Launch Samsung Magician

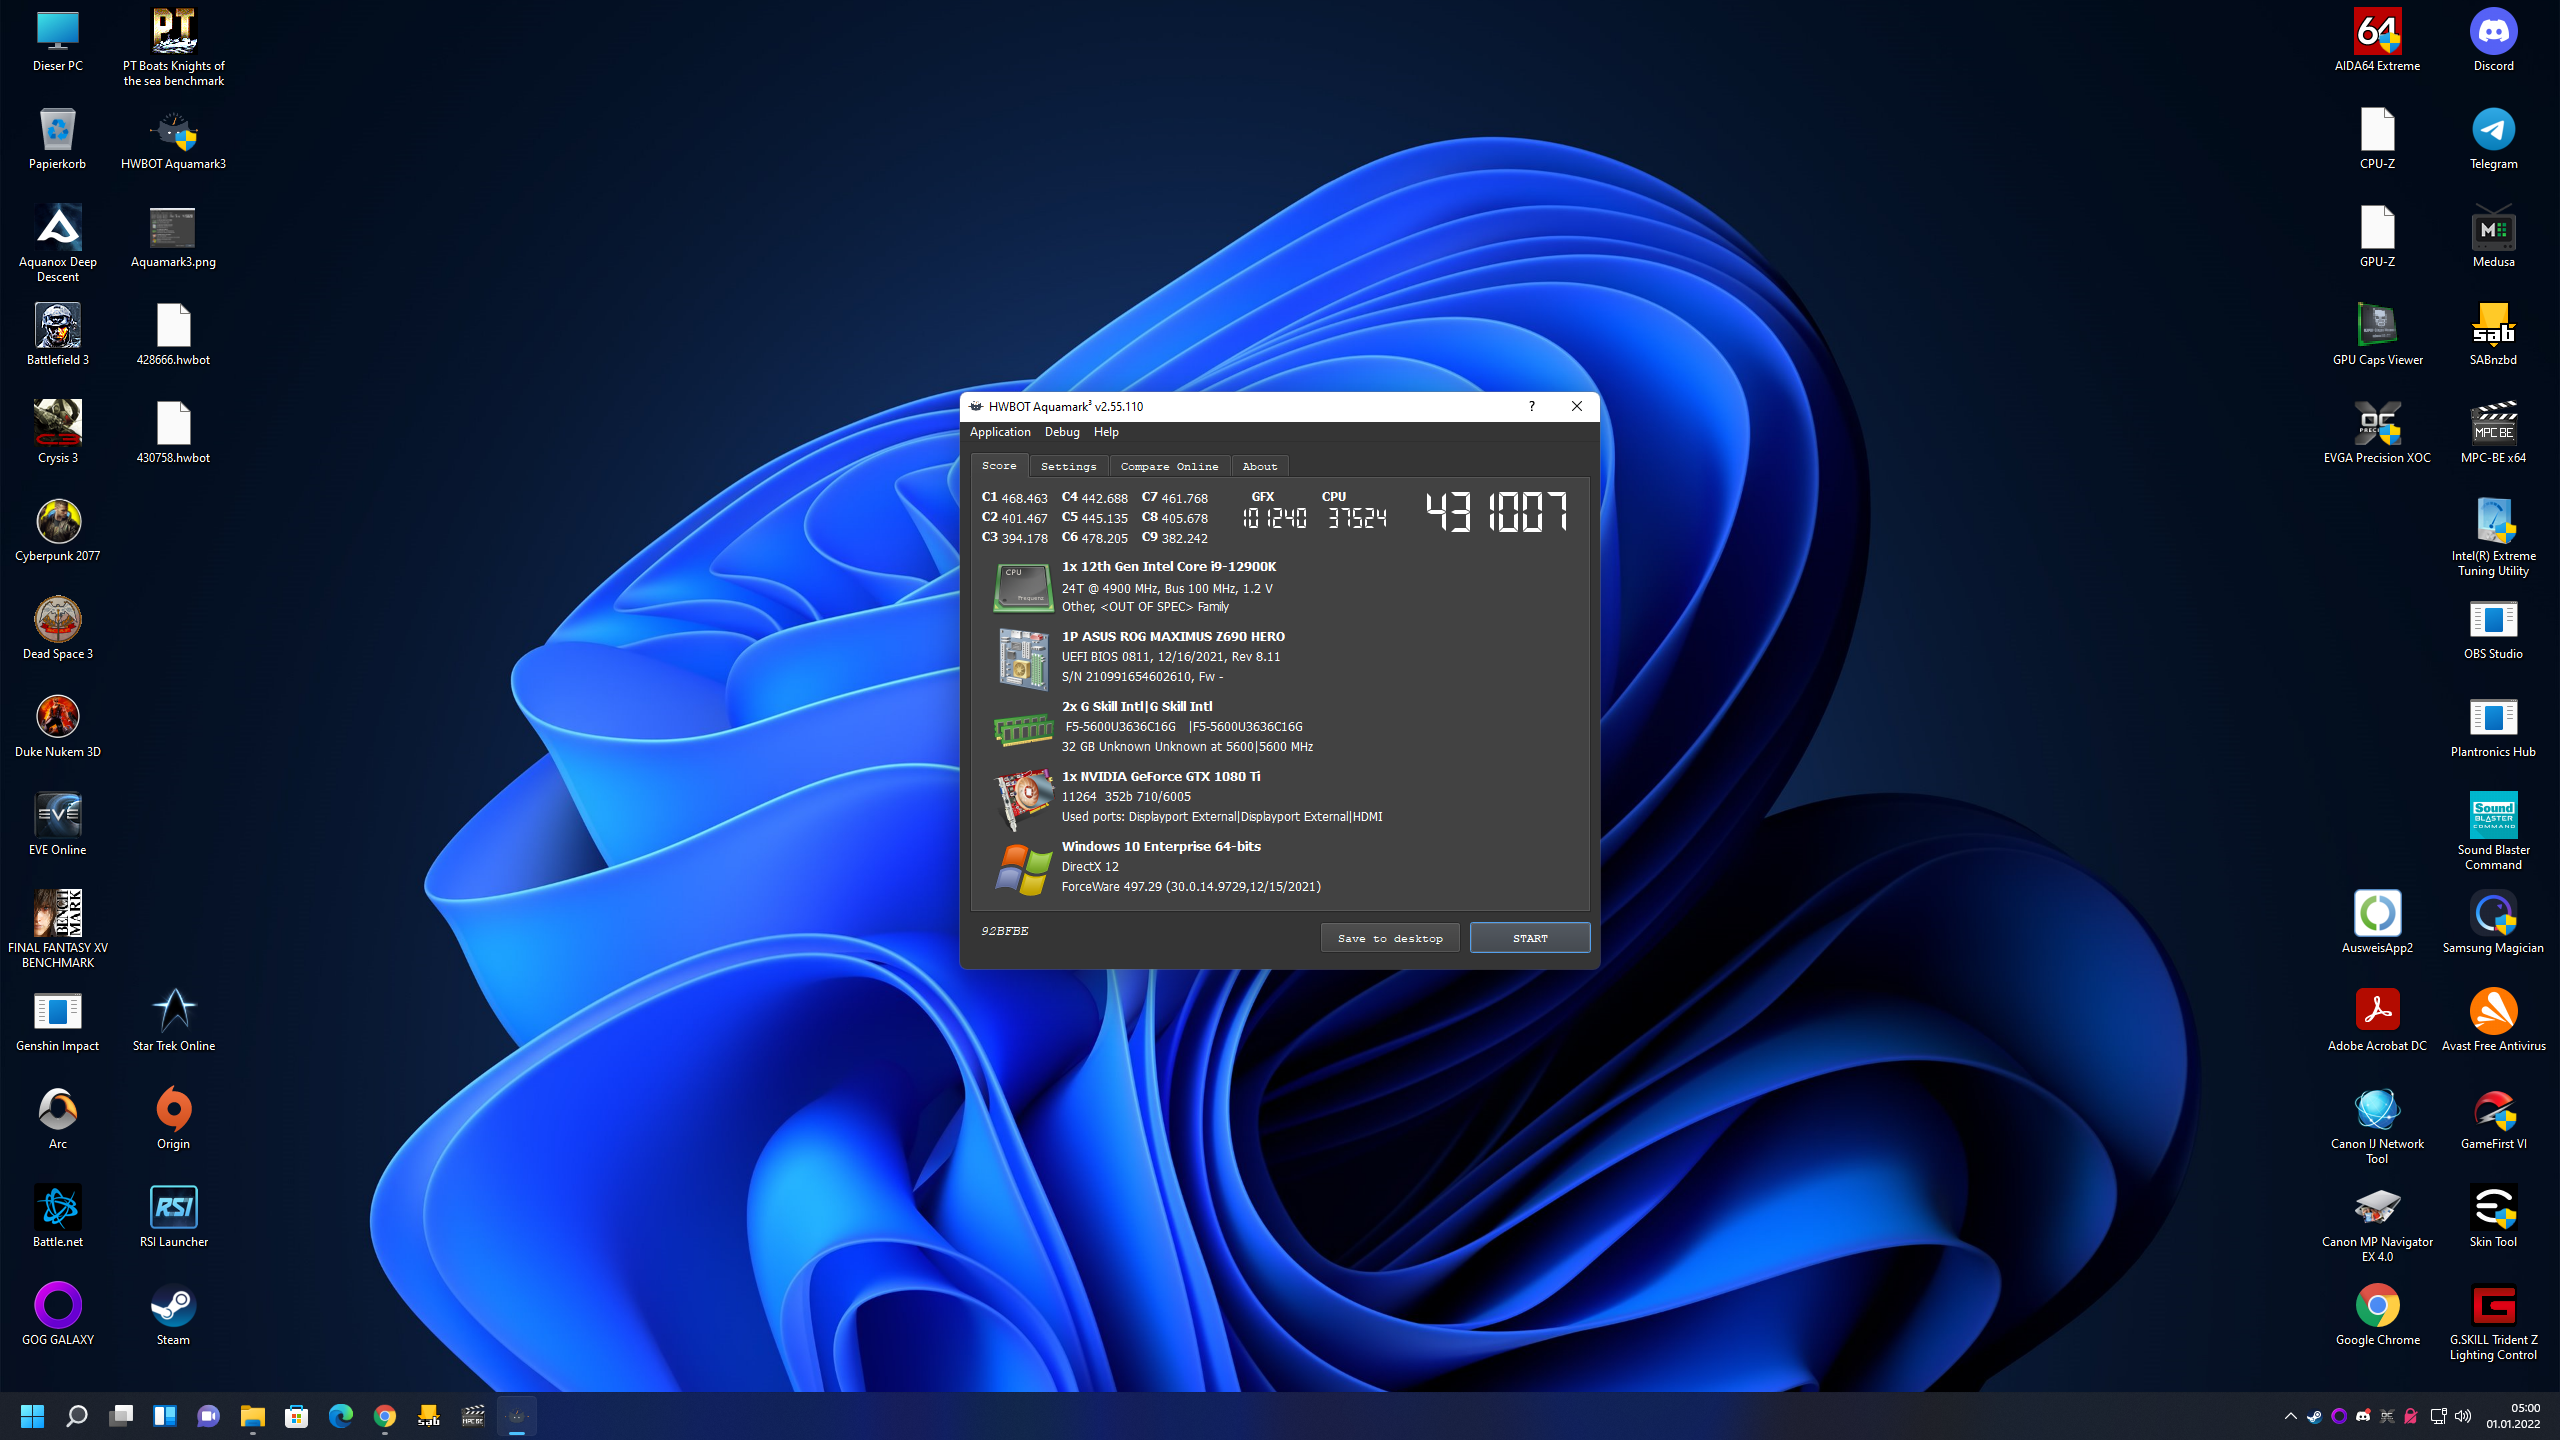[x=2493, y=922]
